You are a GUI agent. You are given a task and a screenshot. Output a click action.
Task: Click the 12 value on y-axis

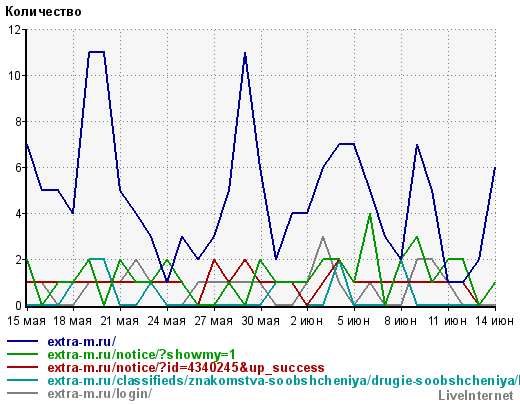[15, 30]
